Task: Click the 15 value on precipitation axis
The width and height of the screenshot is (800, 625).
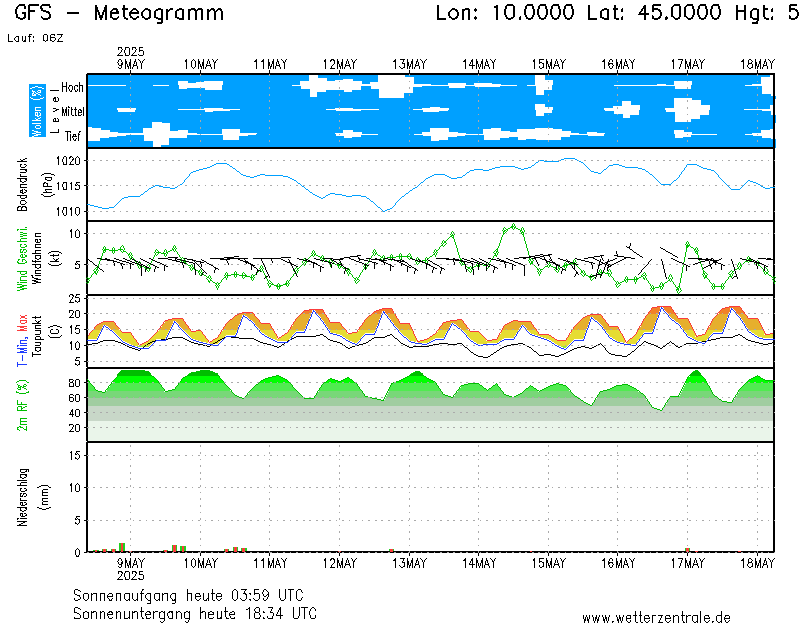Action: [x=75, y=455]
